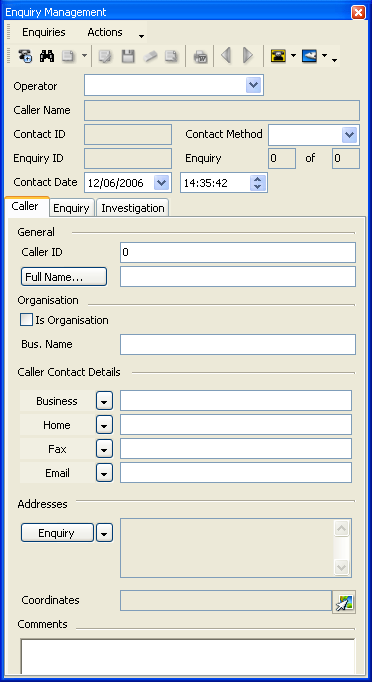Open the Email contact type dropdown

(104, 473)
